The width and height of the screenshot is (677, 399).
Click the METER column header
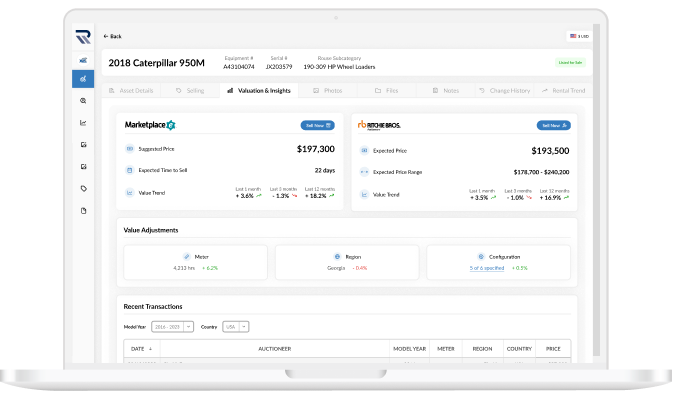point(446,349)
